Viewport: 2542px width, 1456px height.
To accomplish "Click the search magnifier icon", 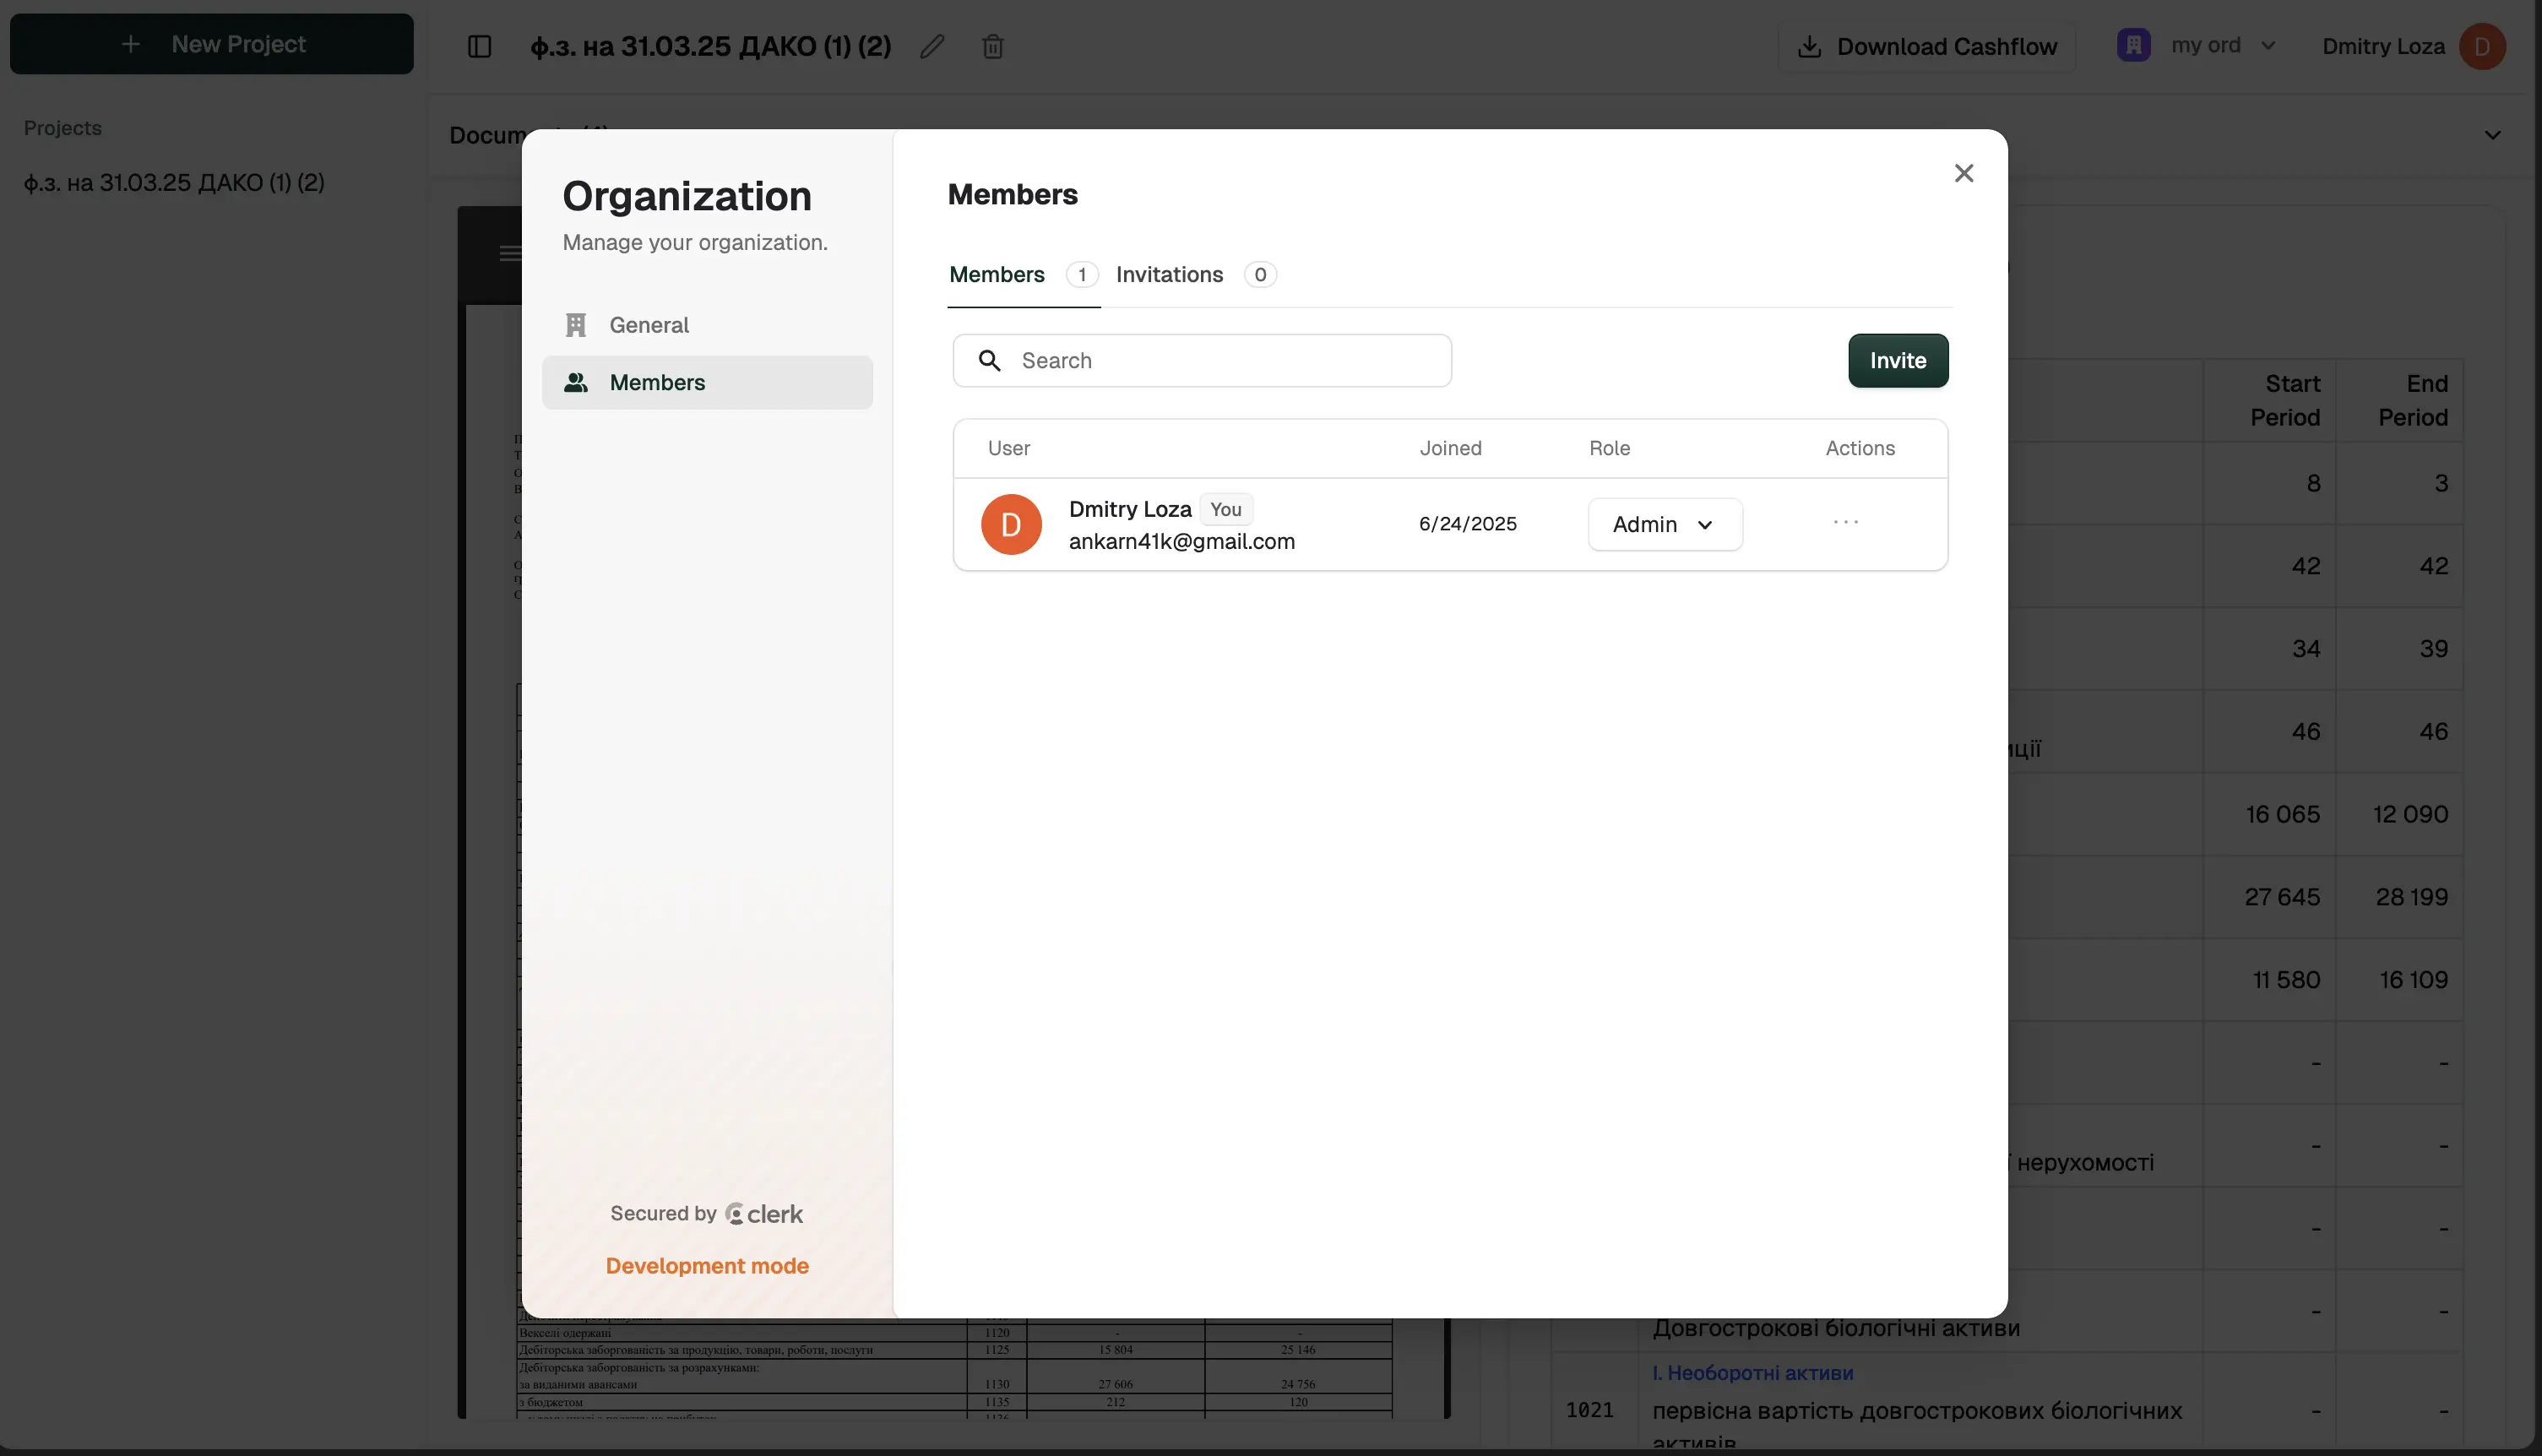I will pos(989,361).
